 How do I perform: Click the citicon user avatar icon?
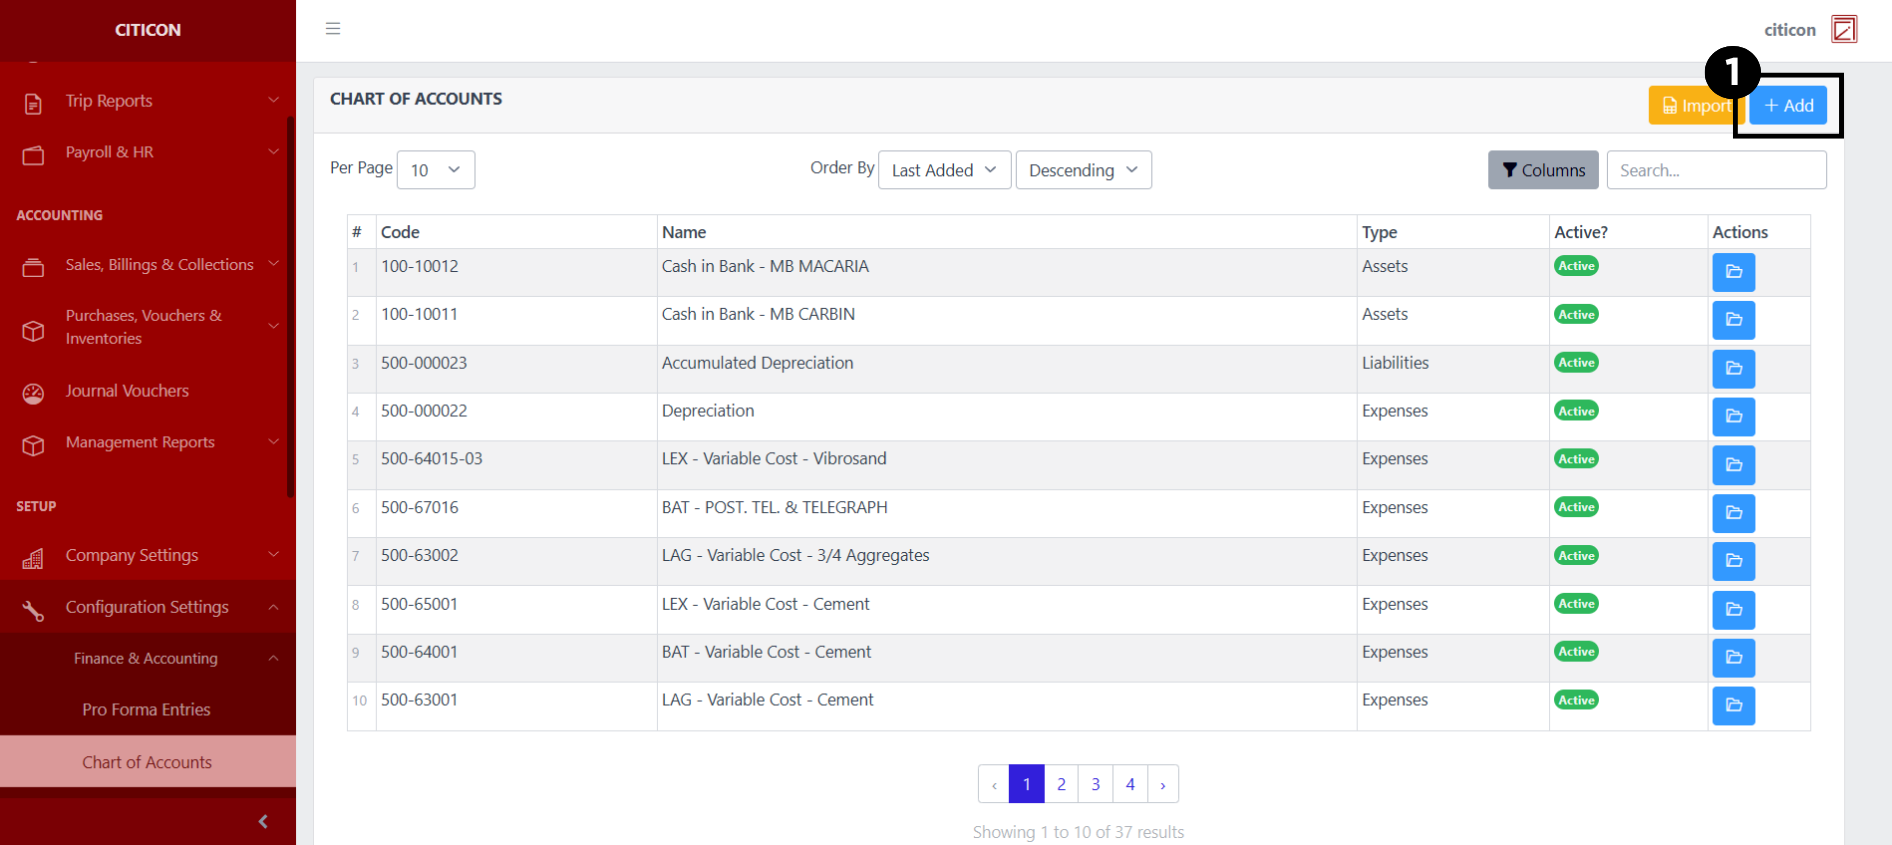pyautogui.click(x=1843, y=30)
